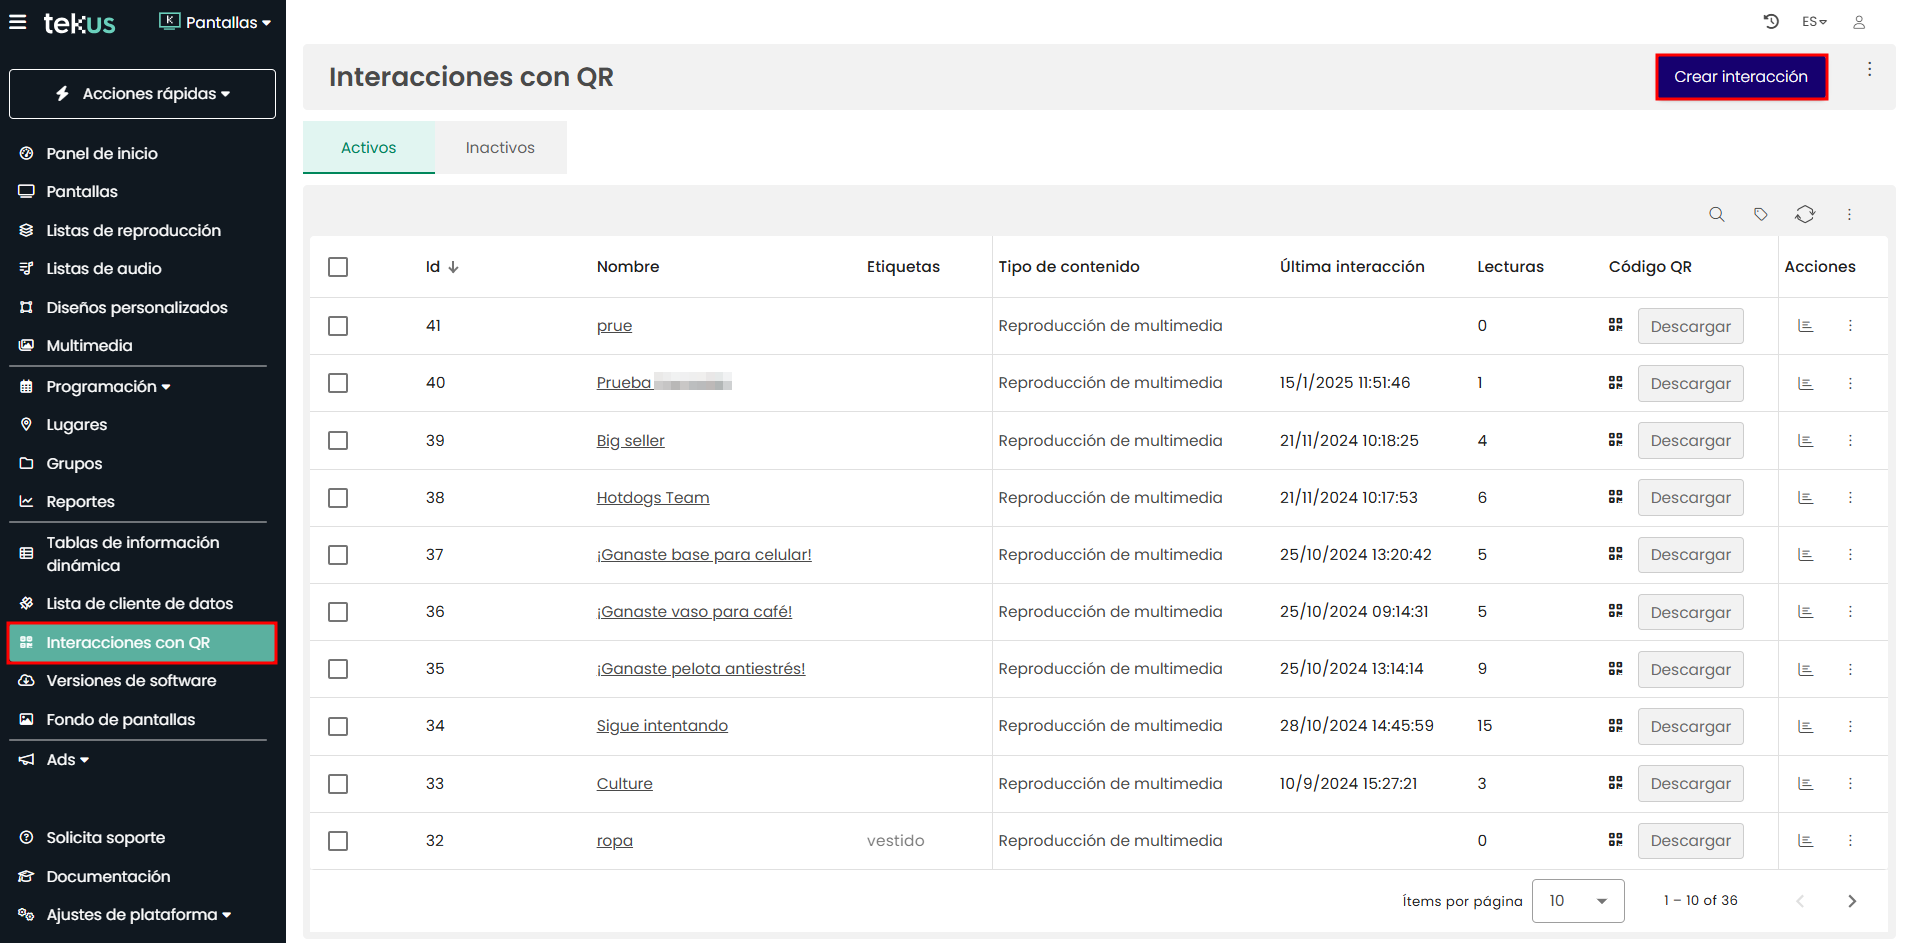Click the refresh icon above the table

(1804, 214)
